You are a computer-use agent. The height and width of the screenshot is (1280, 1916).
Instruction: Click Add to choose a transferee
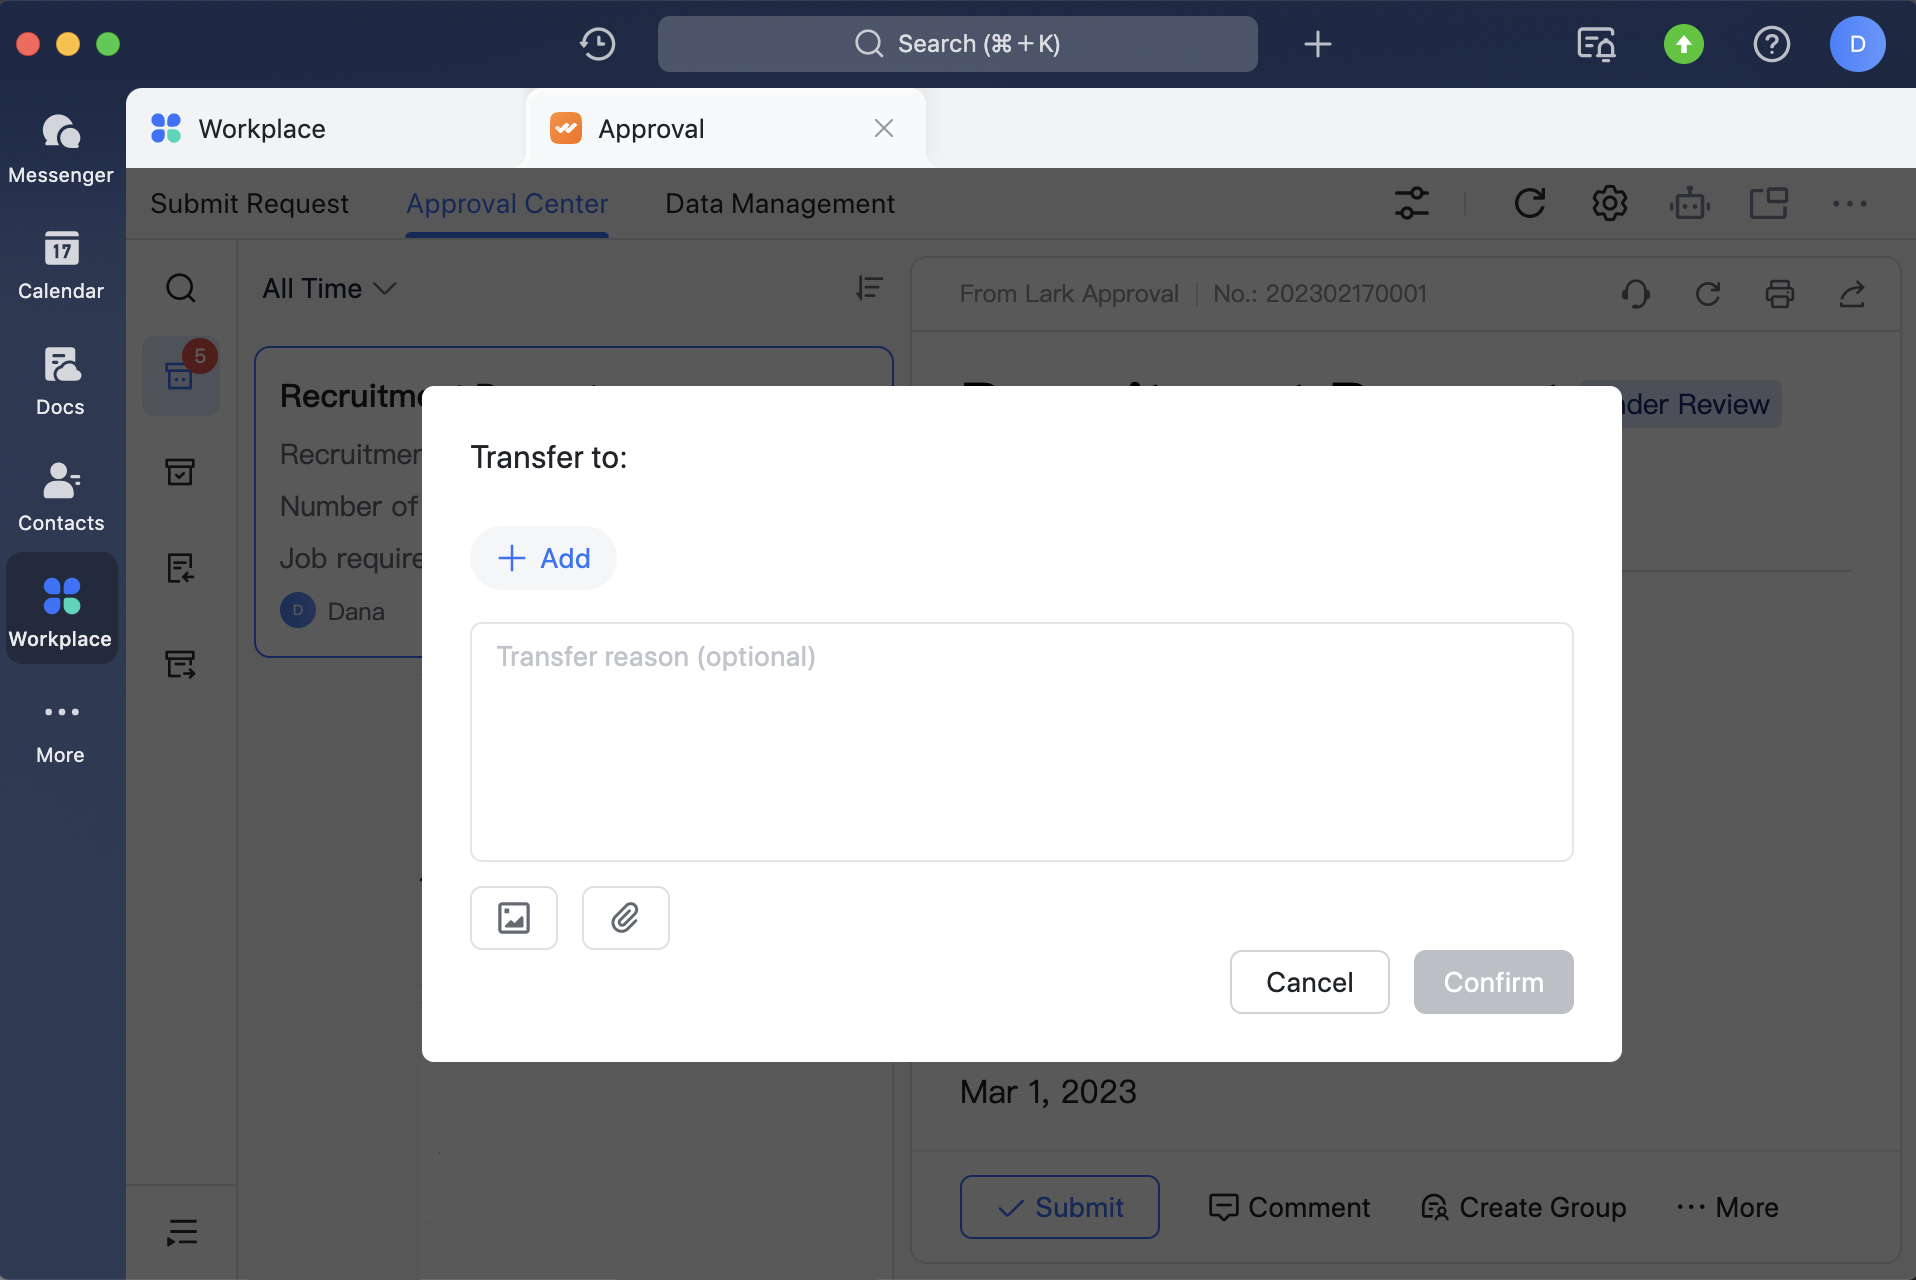(x=543, y=557)
